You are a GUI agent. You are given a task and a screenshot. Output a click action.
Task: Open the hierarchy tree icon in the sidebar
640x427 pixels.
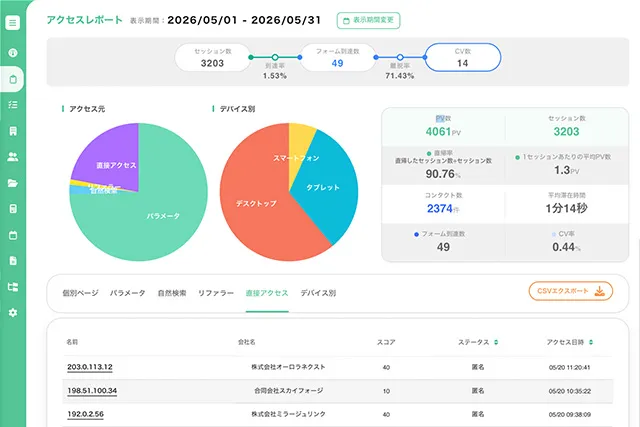[13, 287]
